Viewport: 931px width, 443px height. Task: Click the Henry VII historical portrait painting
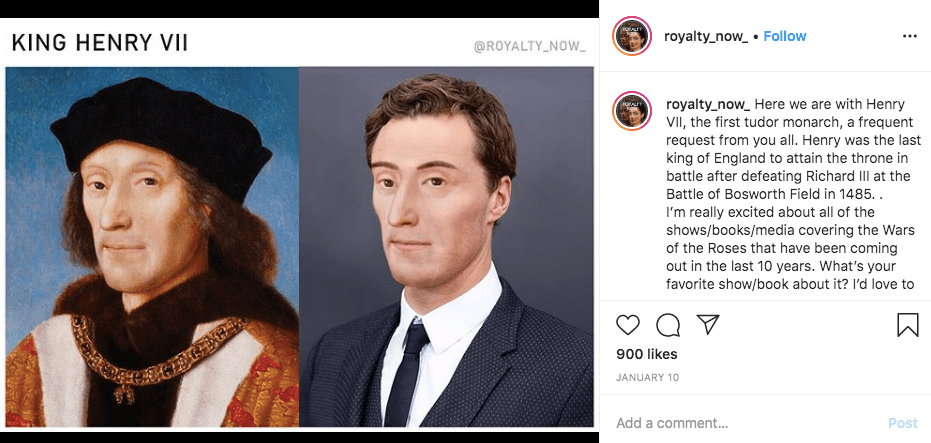click(x=152, y=247)
